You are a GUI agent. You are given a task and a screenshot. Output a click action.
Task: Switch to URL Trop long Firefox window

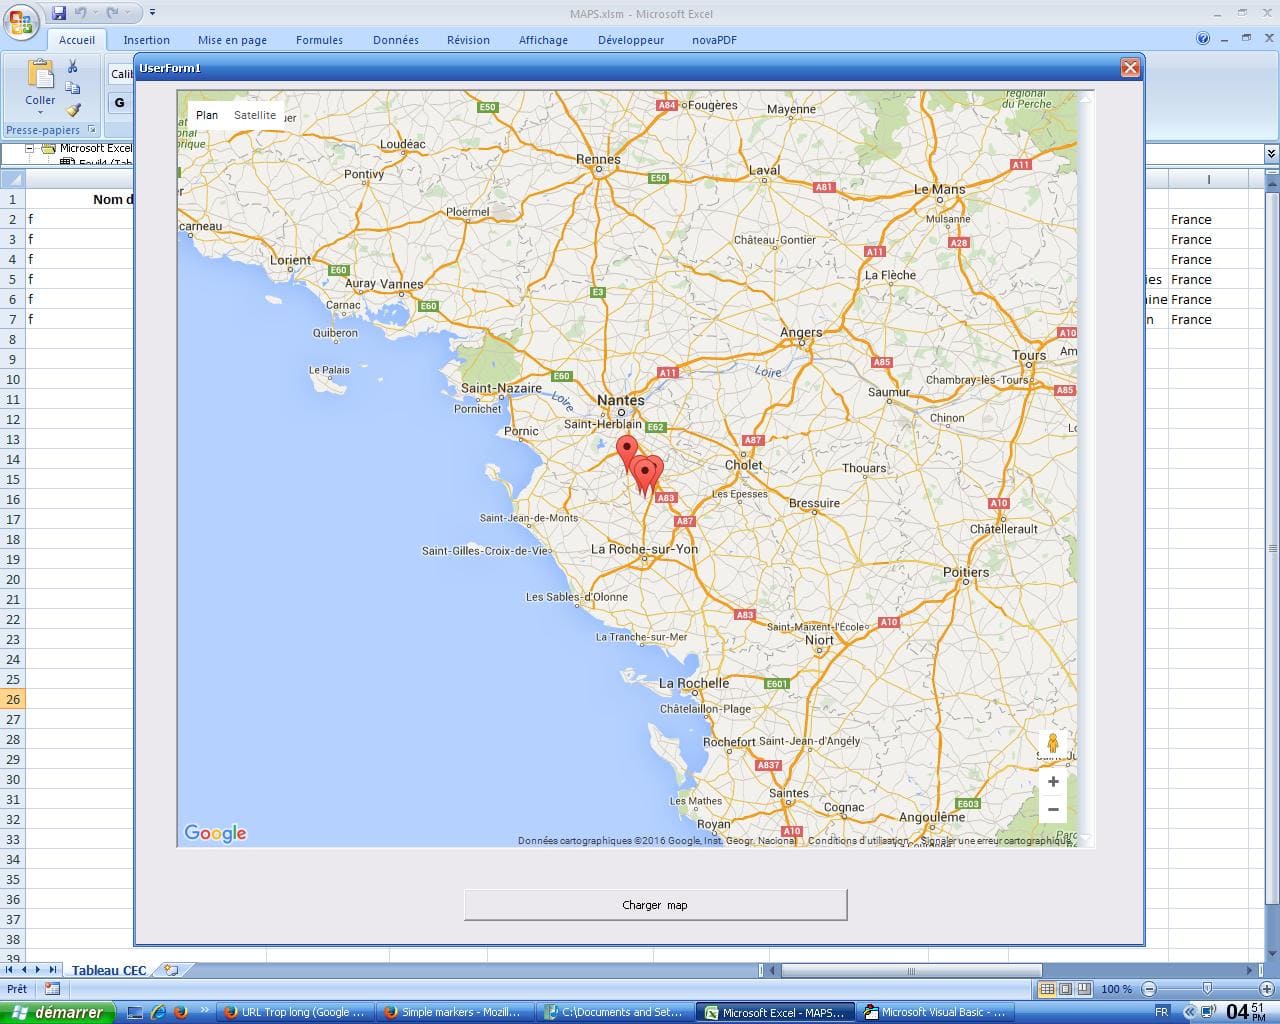[295, 1012]
